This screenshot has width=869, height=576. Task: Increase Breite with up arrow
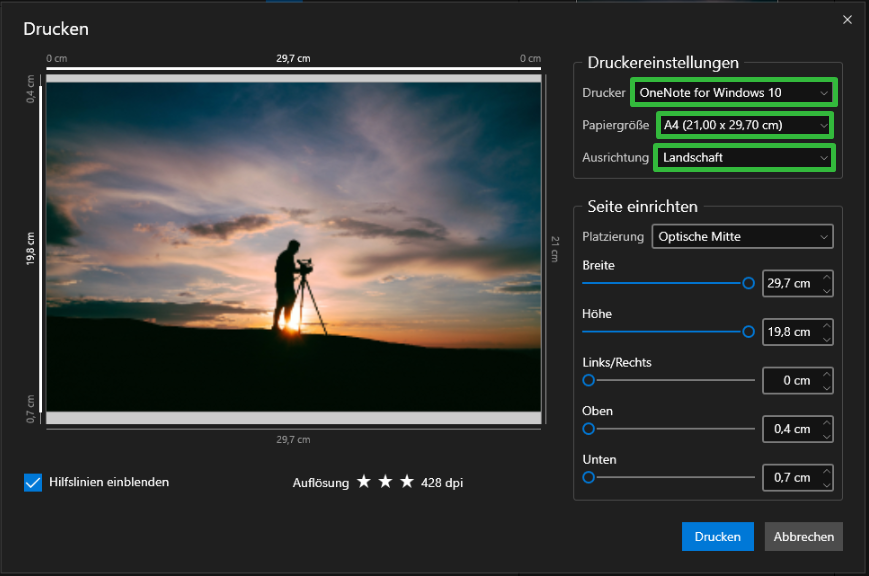(826, 277)
